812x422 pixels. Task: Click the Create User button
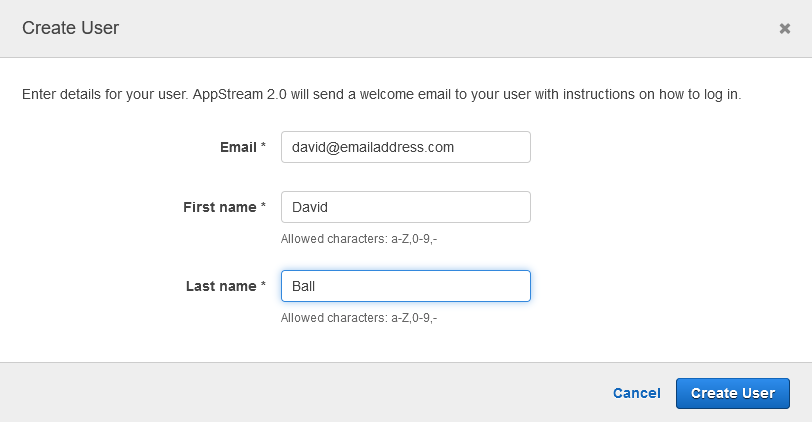coord(733,394)
